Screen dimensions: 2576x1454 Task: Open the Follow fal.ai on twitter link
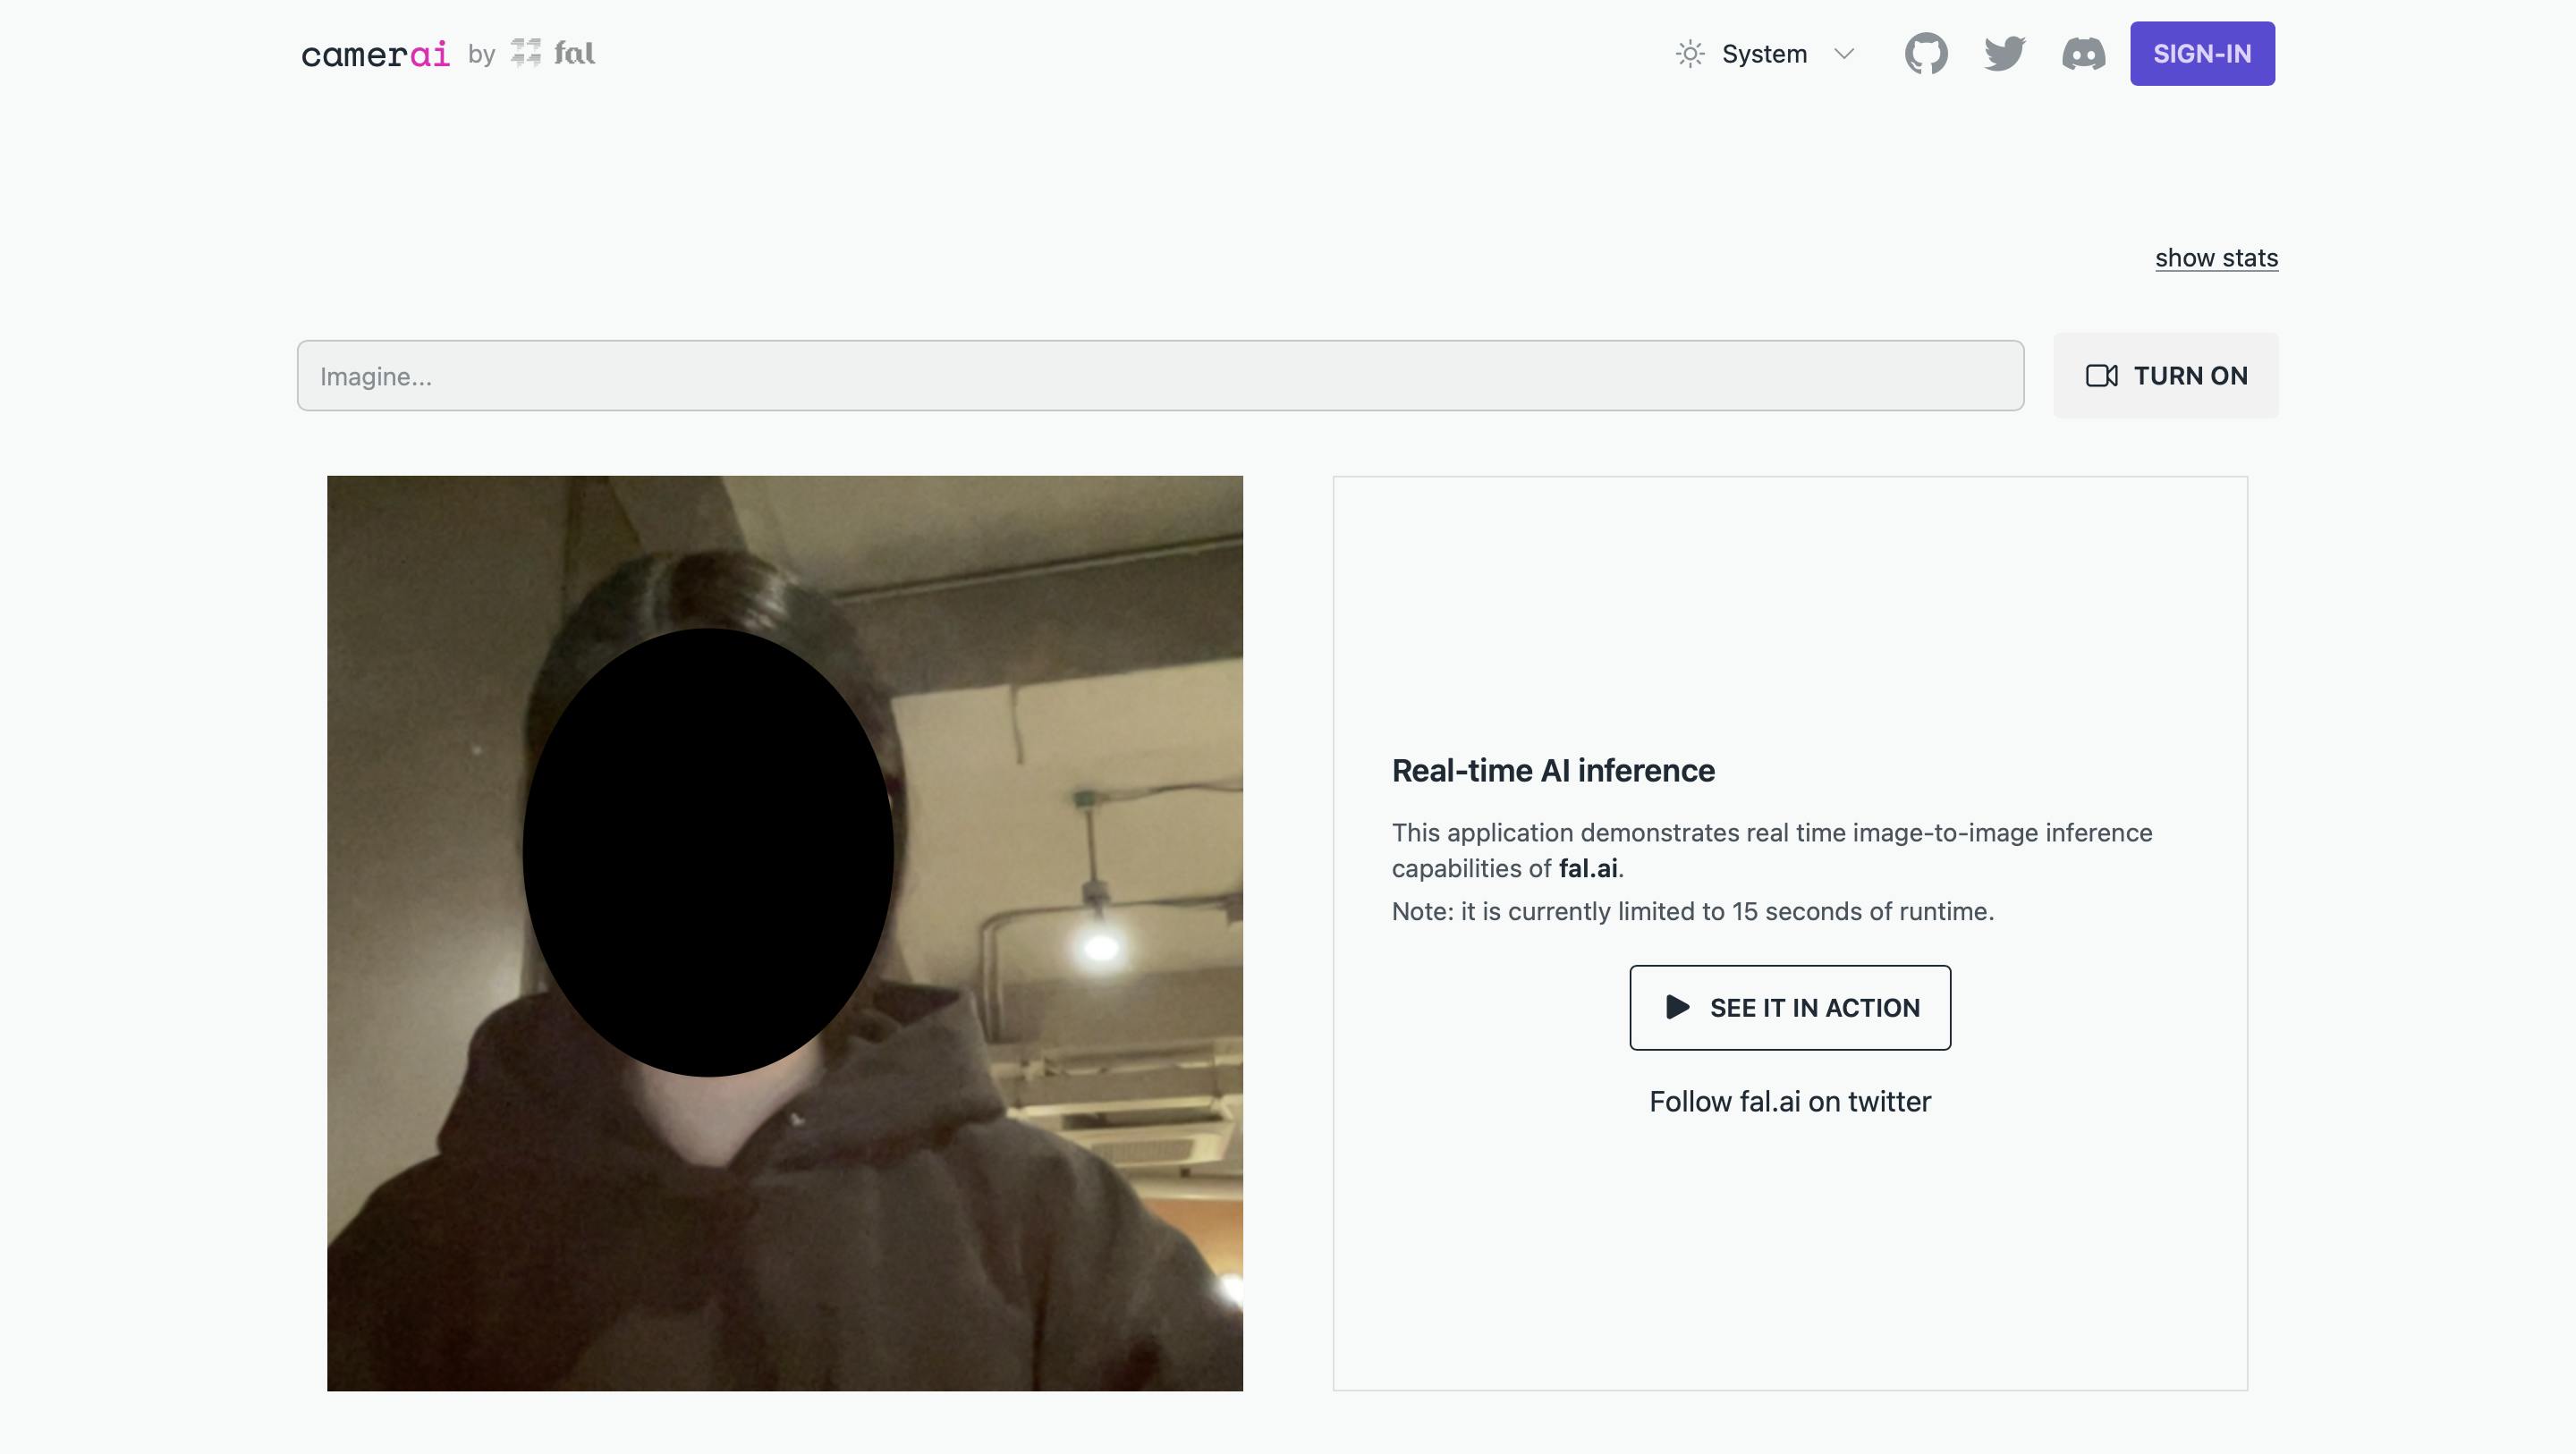point(1790,1102)
